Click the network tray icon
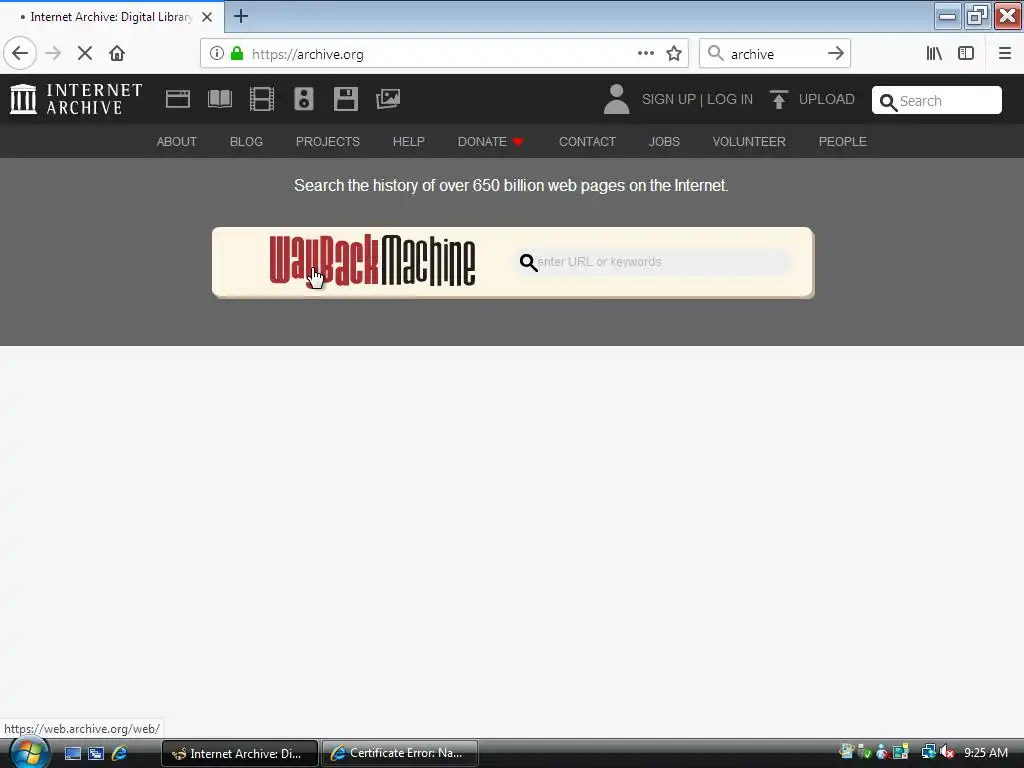The image size is (1024, 768). pos(928,752)
